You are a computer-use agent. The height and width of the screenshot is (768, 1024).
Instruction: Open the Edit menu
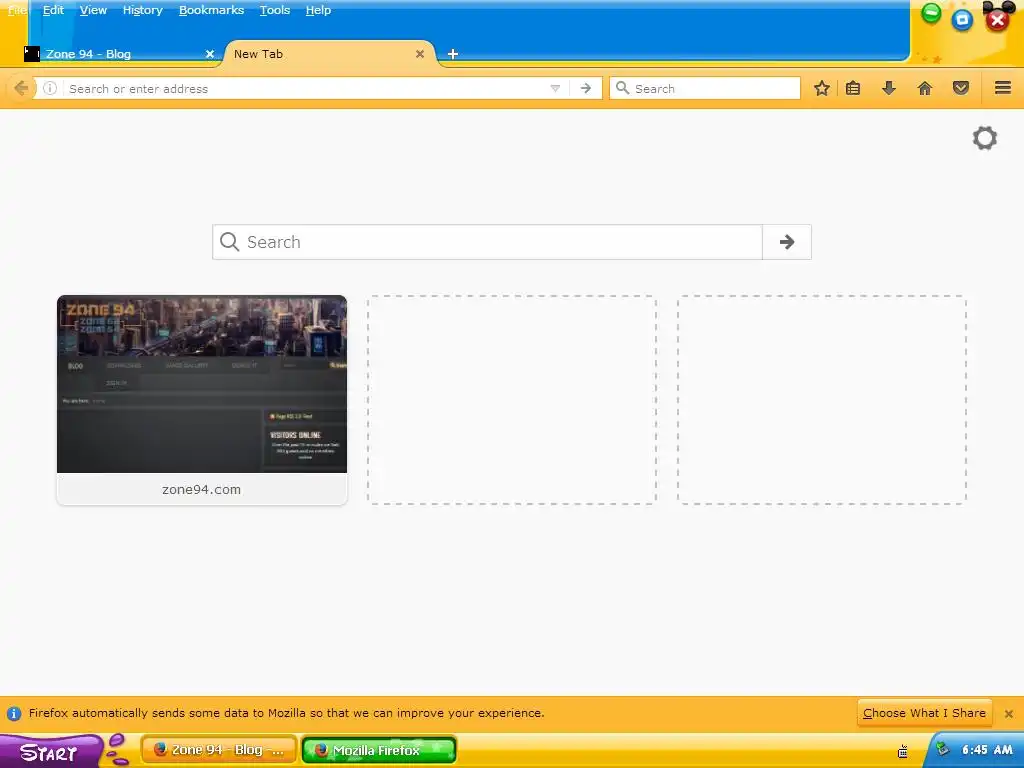(x=54, y=10)
